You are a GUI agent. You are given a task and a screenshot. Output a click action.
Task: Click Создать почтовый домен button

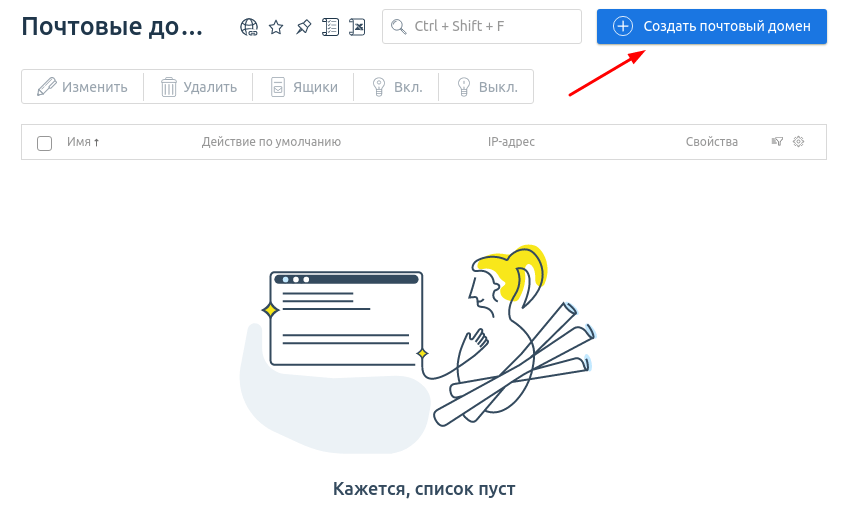coord(711,26)
